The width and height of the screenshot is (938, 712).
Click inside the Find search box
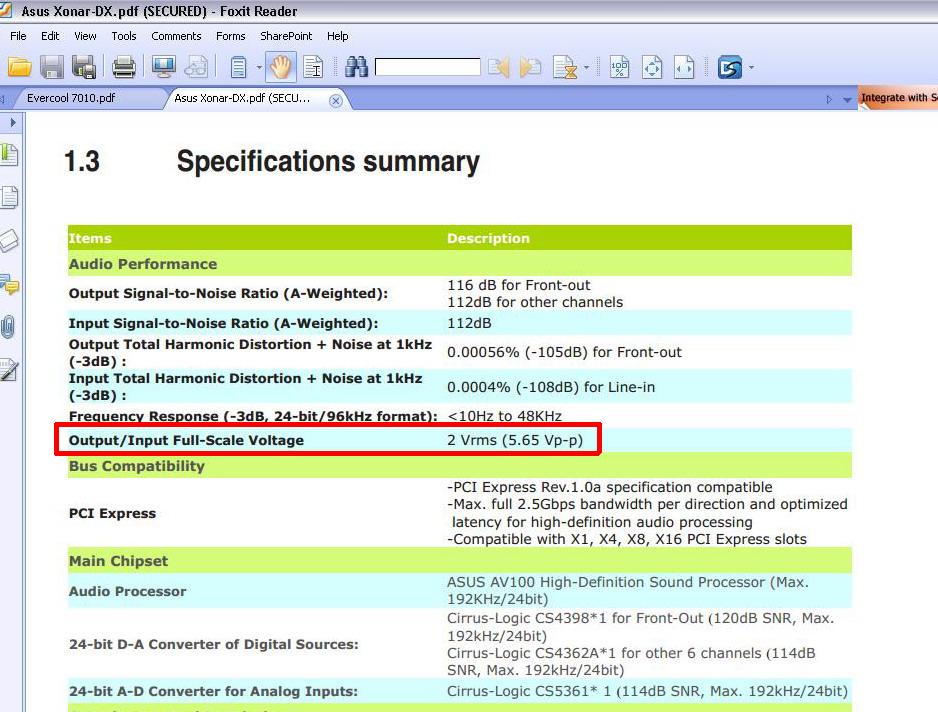427,68
